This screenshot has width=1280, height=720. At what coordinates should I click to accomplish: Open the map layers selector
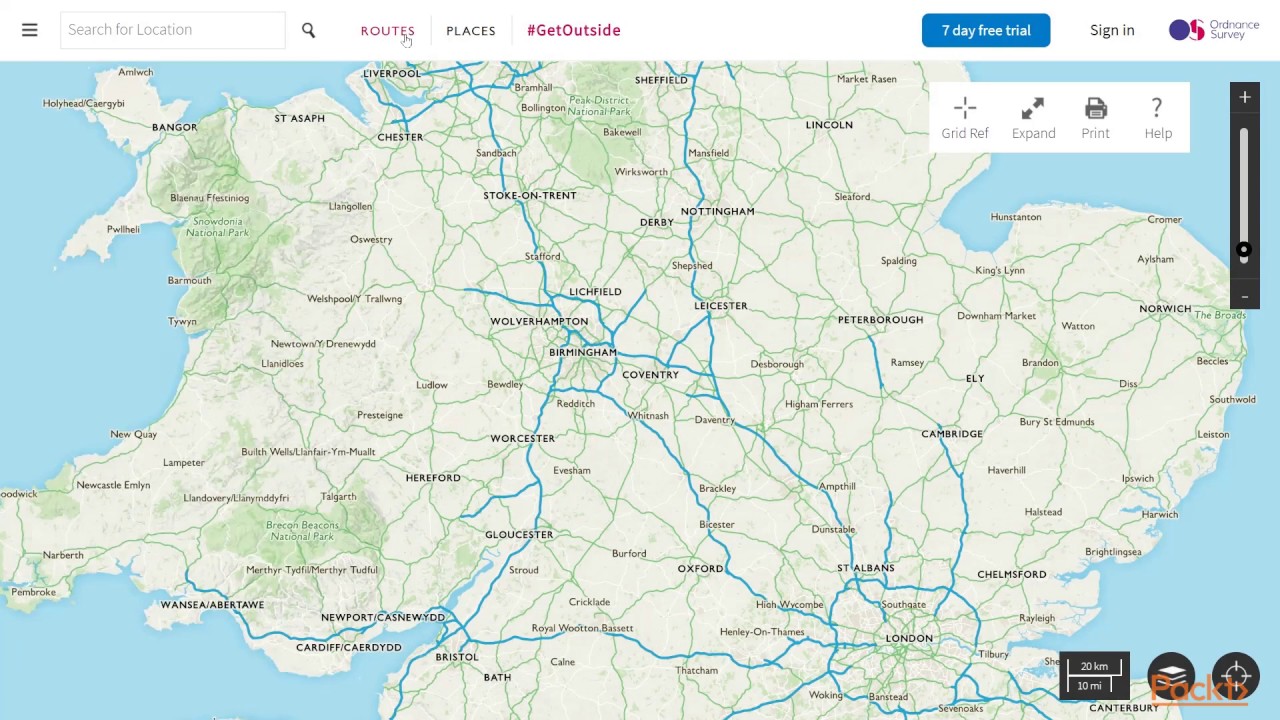1171,677
